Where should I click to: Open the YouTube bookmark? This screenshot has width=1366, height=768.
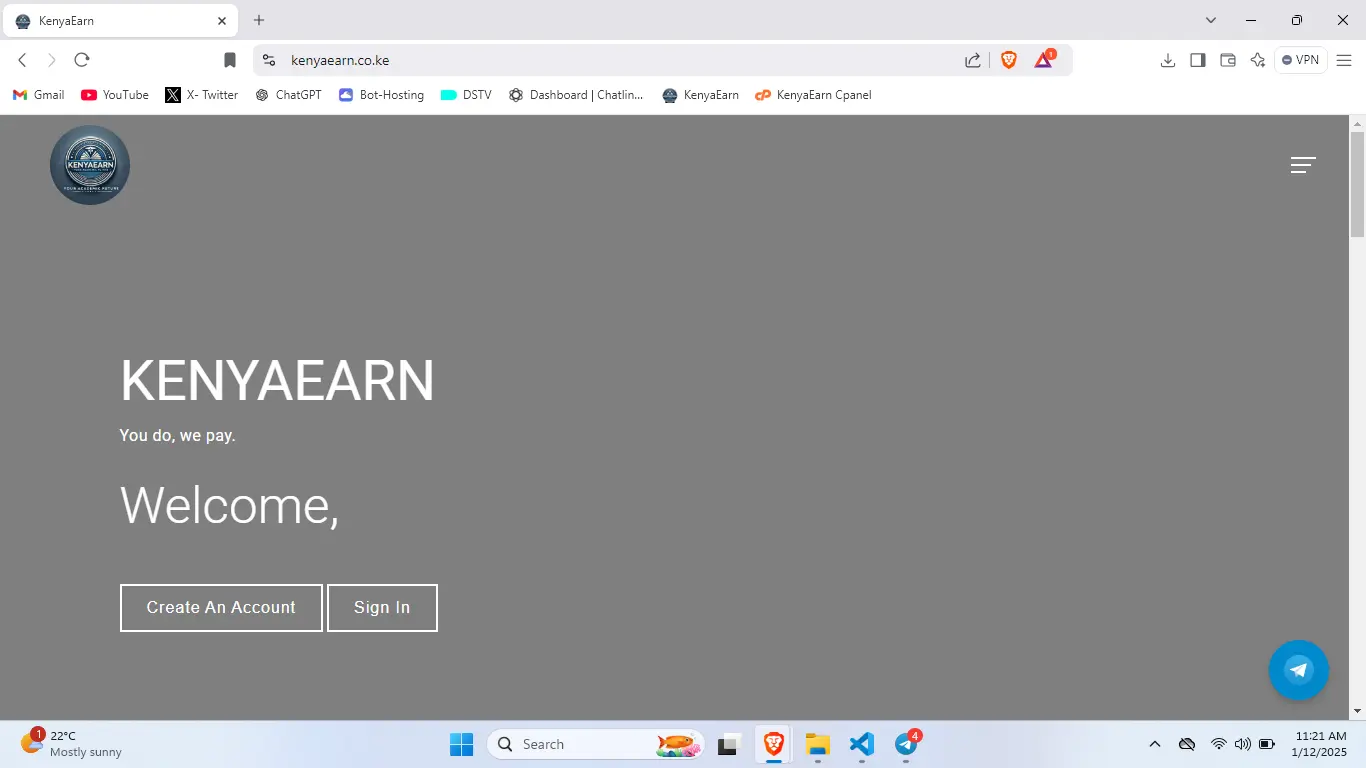click(115, 95)
